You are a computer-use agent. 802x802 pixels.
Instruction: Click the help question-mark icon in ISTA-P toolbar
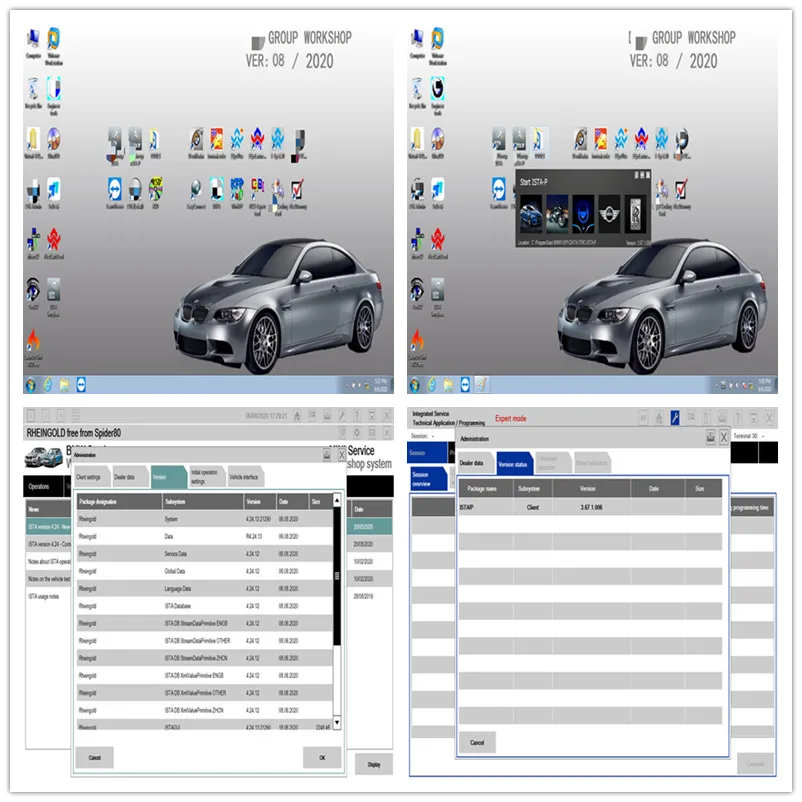tap(738, 418)
